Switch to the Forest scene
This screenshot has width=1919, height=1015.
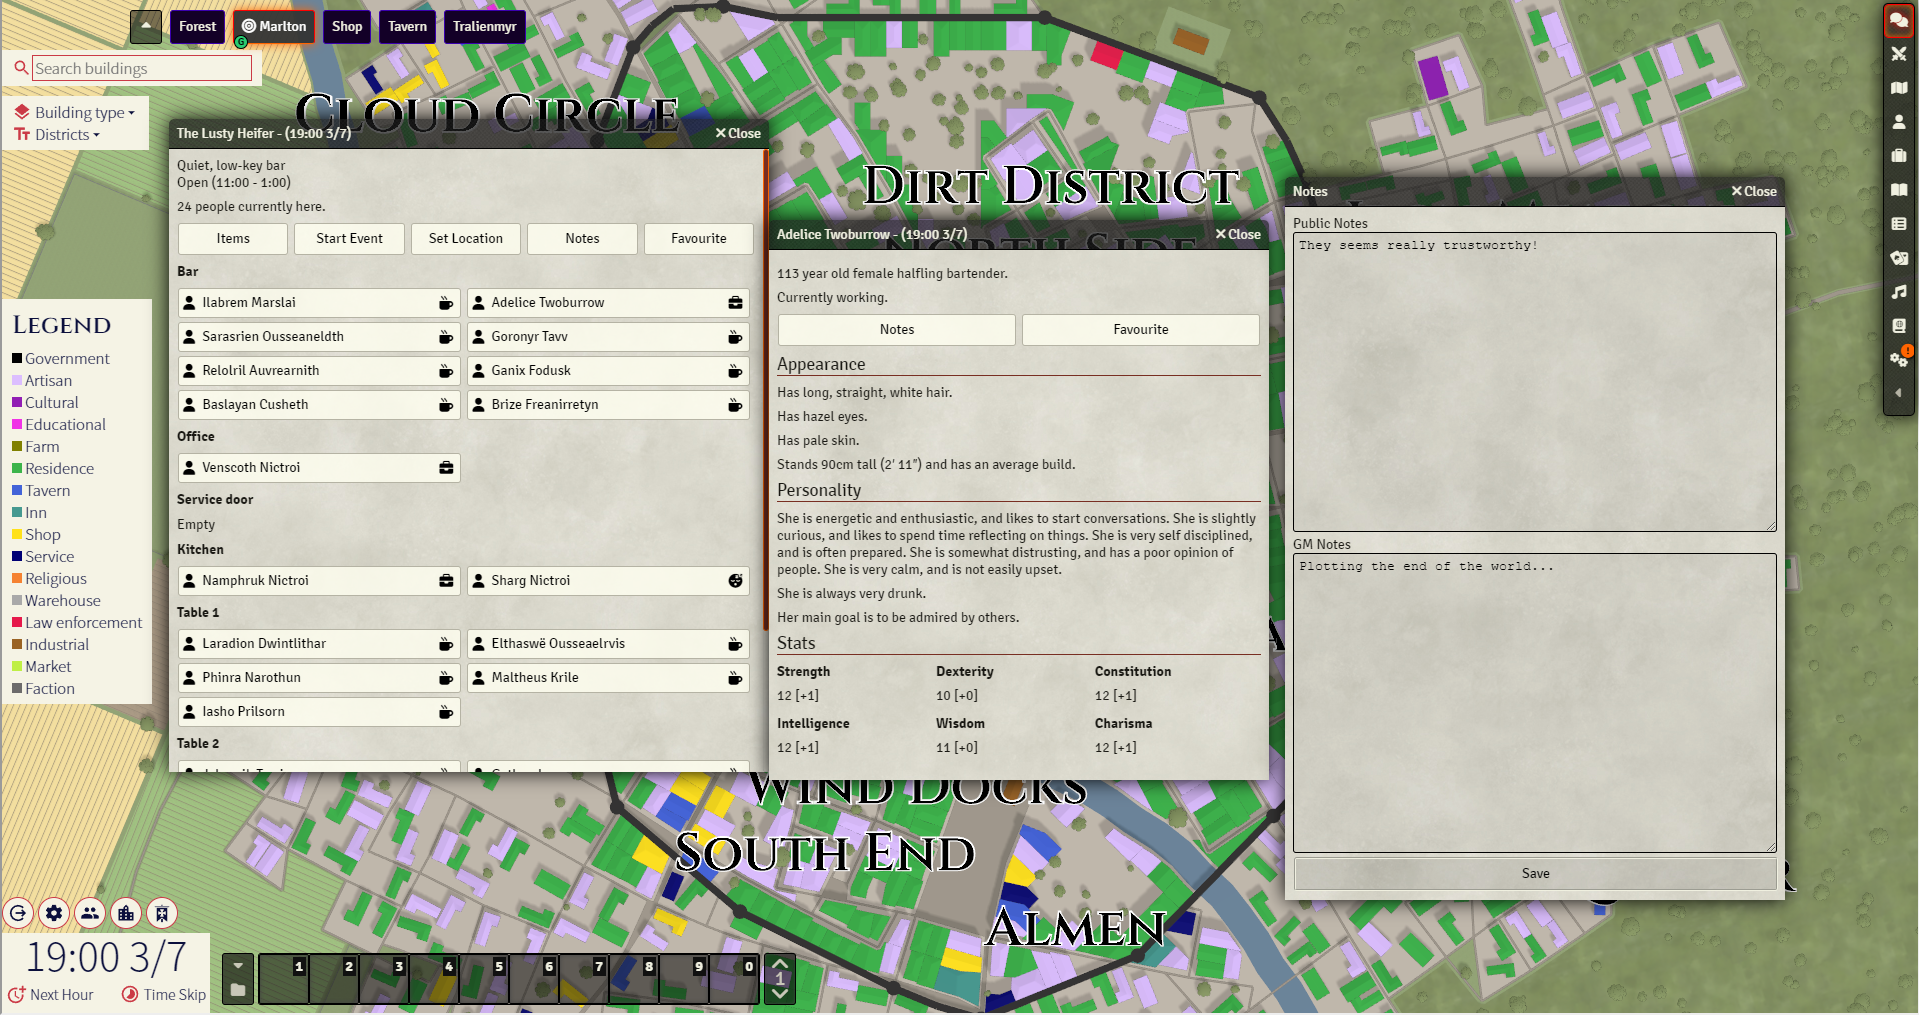tap(197, 27)
